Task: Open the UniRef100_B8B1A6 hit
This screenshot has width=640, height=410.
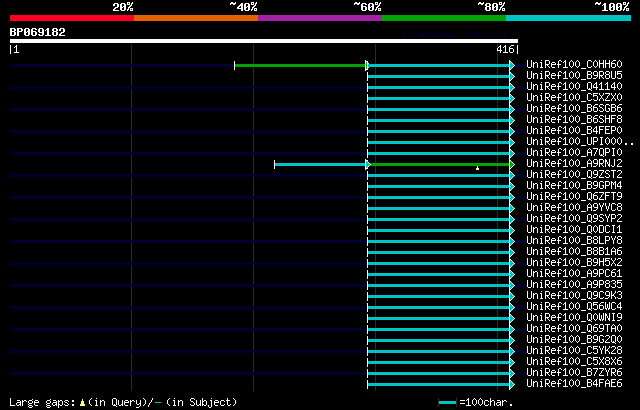Action: pos(574,252)
